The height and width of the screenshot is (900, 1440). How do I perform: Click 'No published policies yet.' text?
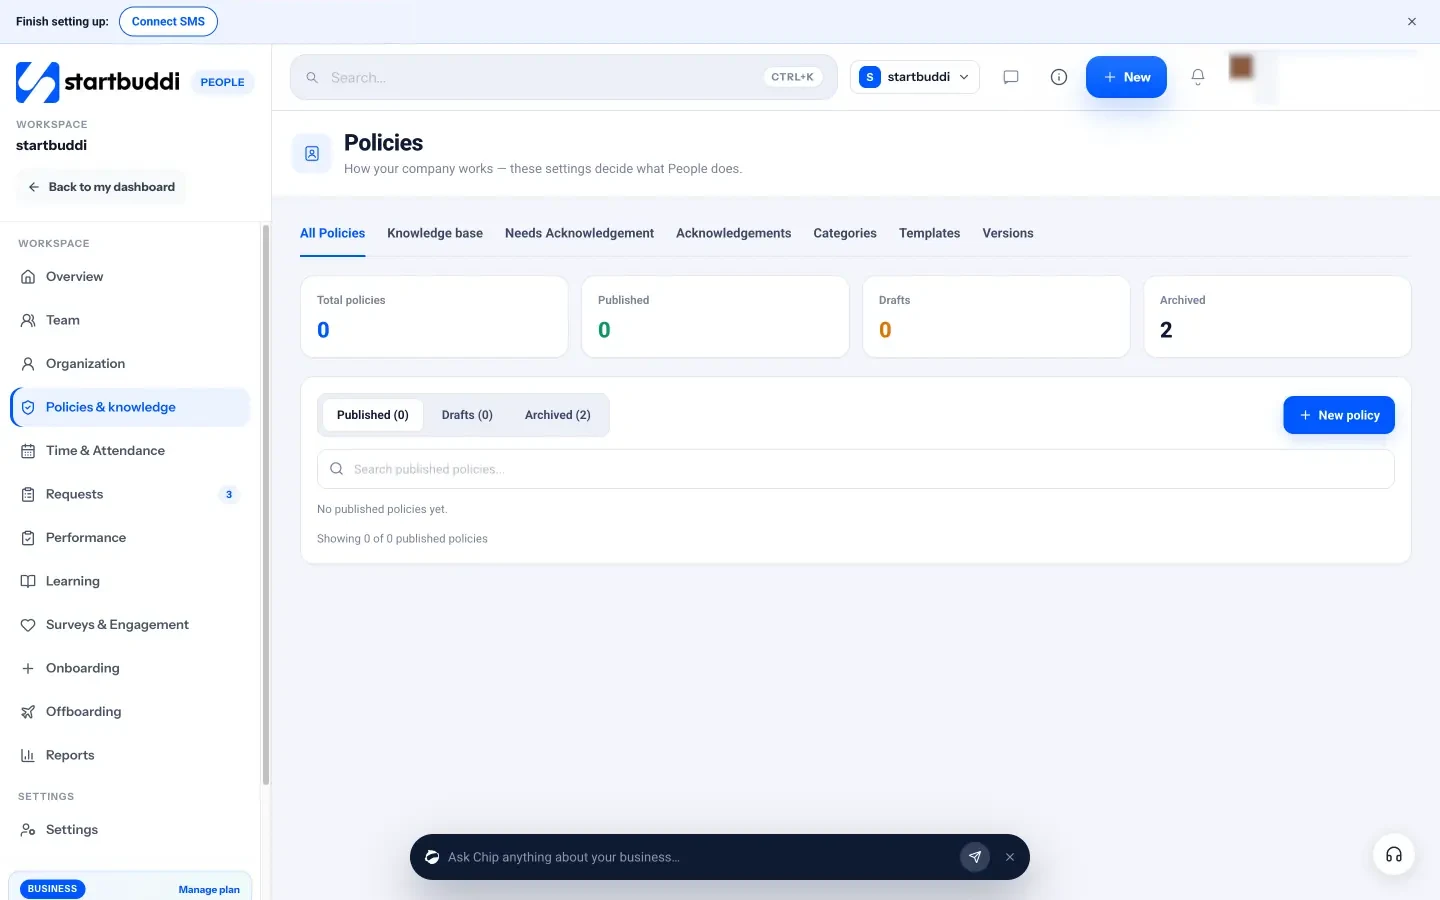382,509
